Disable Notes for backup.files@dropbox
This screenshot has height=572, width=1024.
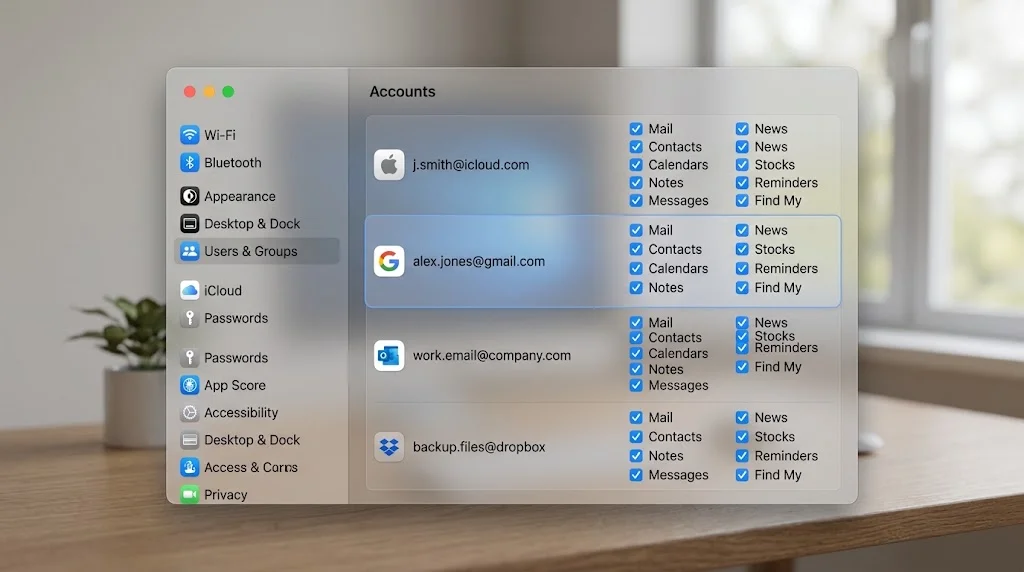[636, 456]
